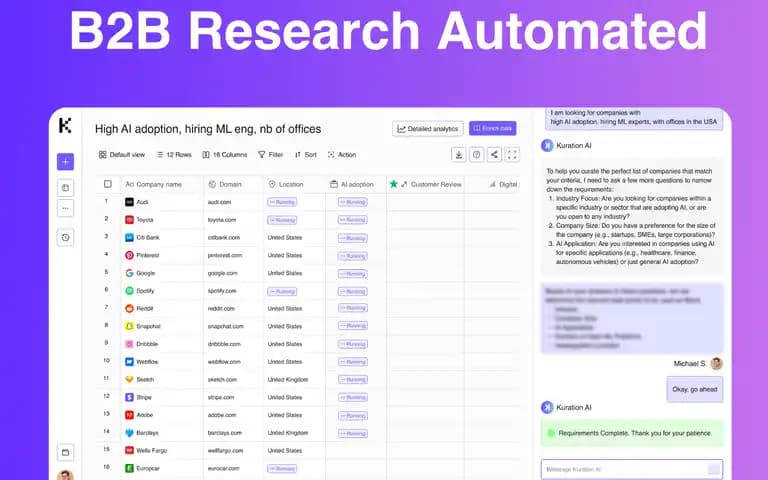The width and height of the screenshot is (768, 480).
Task: Toggle the select-all rows checkbox
Action: [108, 184]
